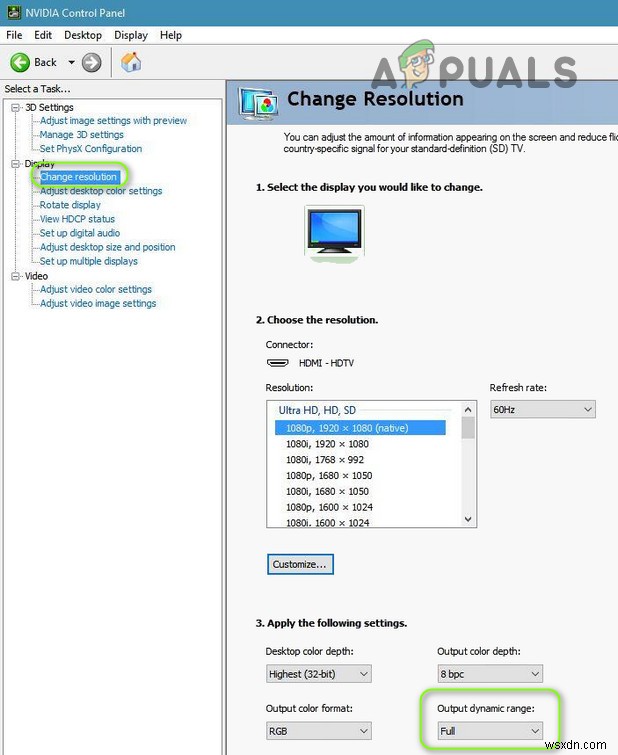This screenshot has width=618, height=755.
Task: Click the resolution list scrollbar thumb
Action: [x=468, y=428]
